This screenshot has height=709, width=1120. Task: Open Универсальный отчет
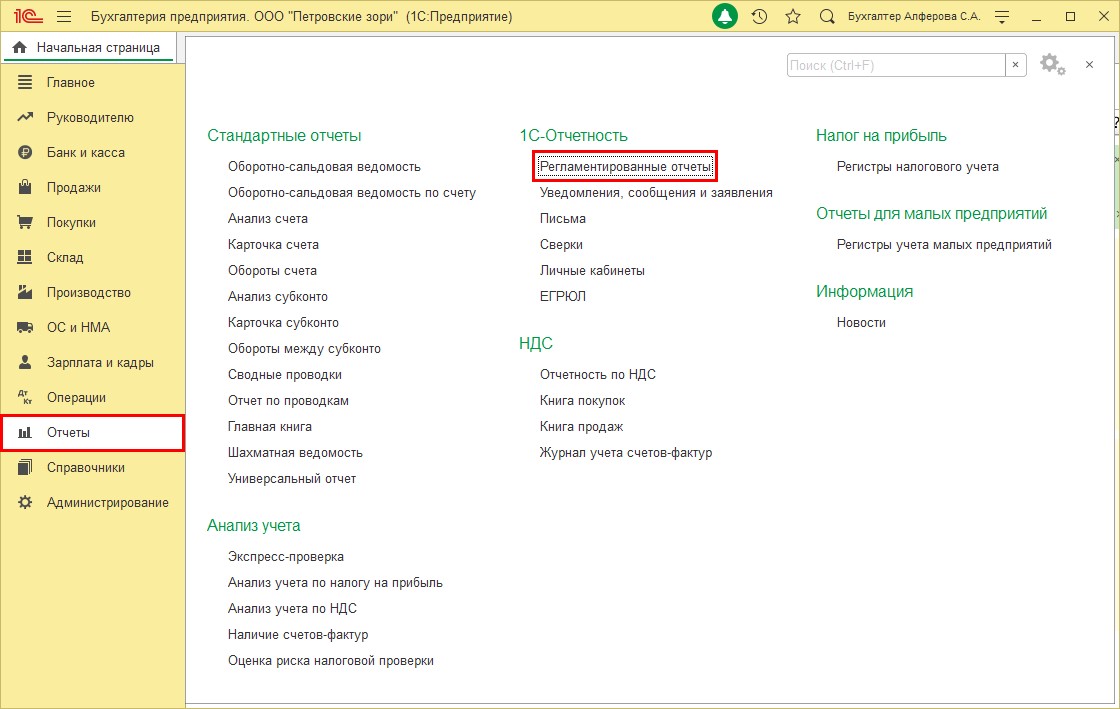tap(291, 478)
